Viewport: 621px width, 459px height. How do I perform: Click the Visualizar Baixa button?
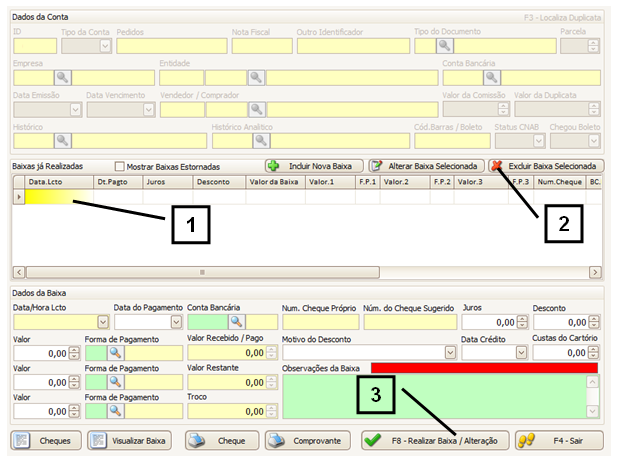coord(129,441)
